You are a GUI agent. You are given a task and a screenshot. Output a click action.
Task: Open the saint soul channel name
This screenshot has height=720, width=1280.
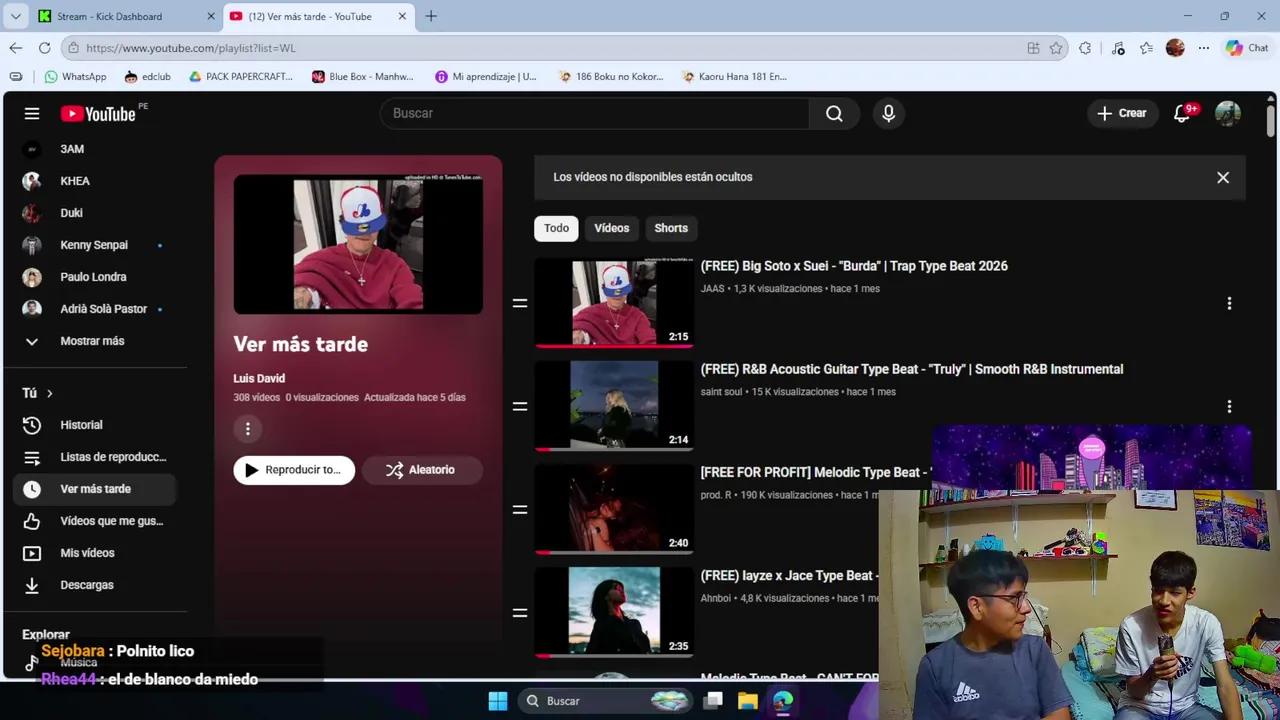click(721, 392)
